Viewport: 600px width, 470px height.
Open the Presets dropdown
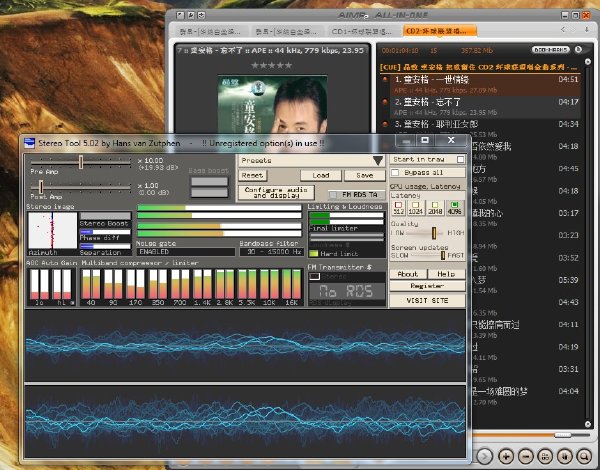[x=311, y=160]
